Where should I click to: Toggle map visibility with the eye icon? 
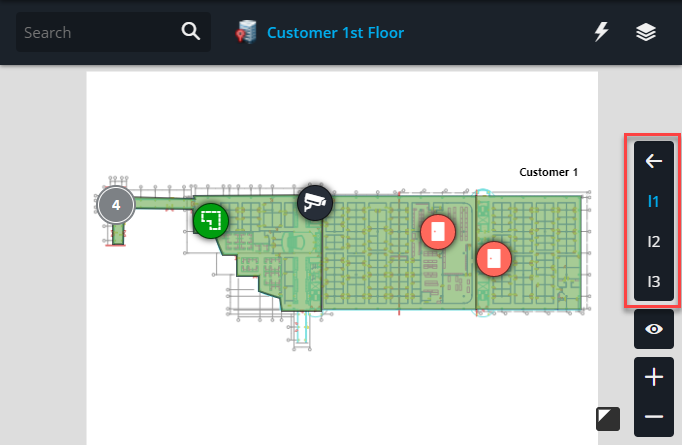tap(654, 328)
